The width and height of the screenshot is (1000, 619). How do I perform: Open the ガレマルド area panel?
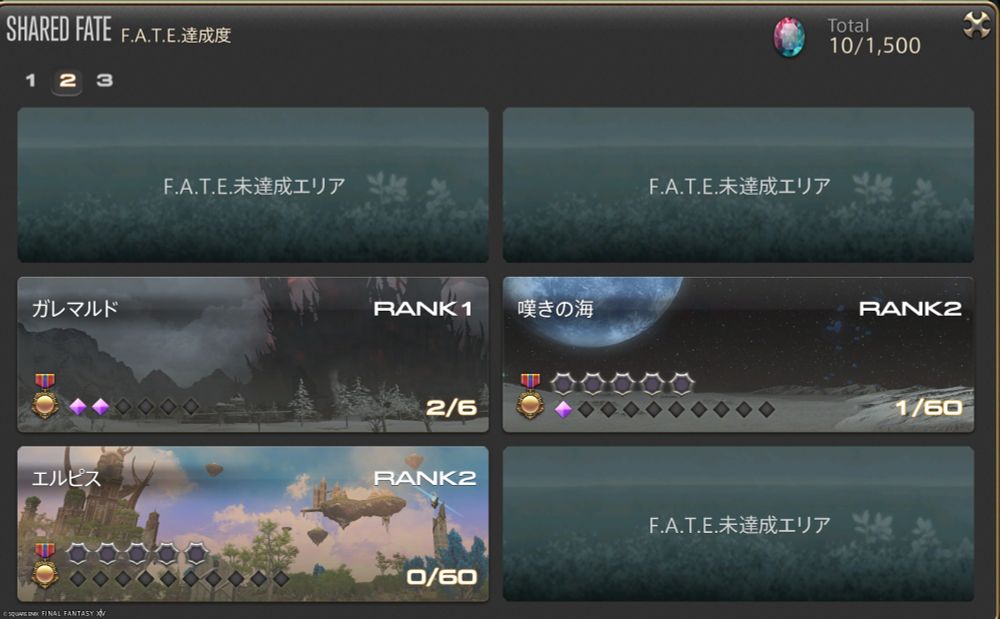253,354
